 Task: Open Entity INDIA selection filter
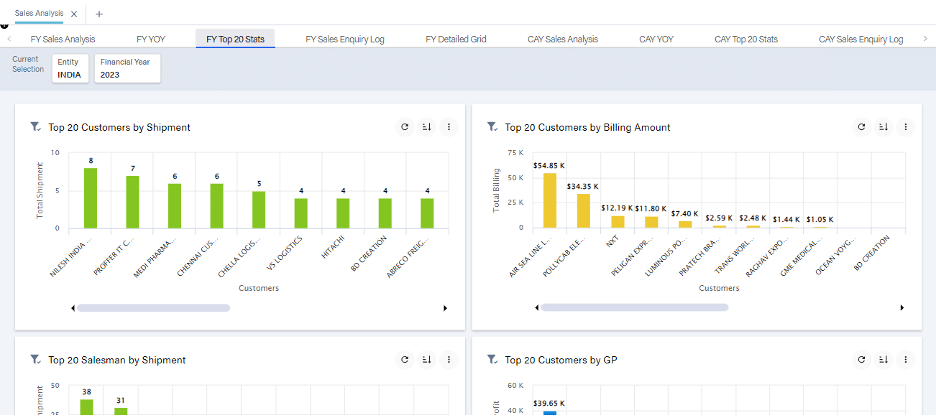[70, 69]
